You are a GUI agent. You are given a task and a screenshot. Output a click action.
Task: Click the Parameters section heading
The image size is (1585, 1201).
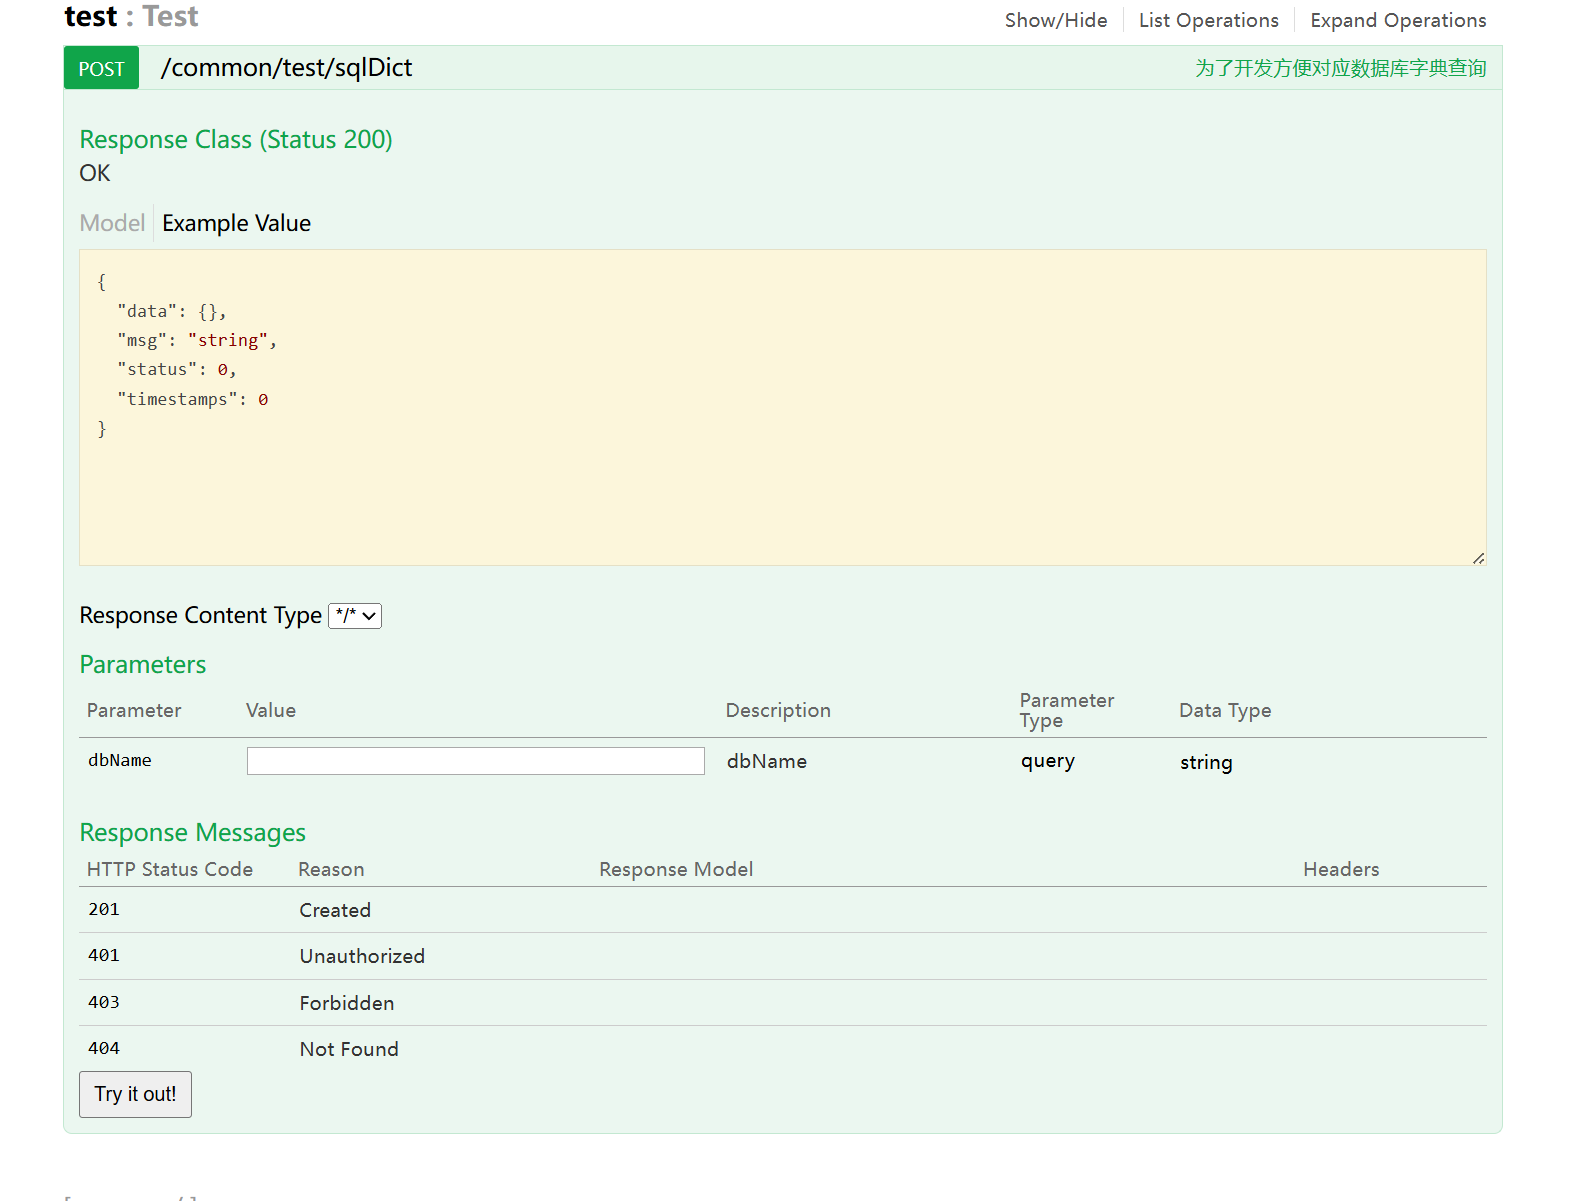point(143,665)
